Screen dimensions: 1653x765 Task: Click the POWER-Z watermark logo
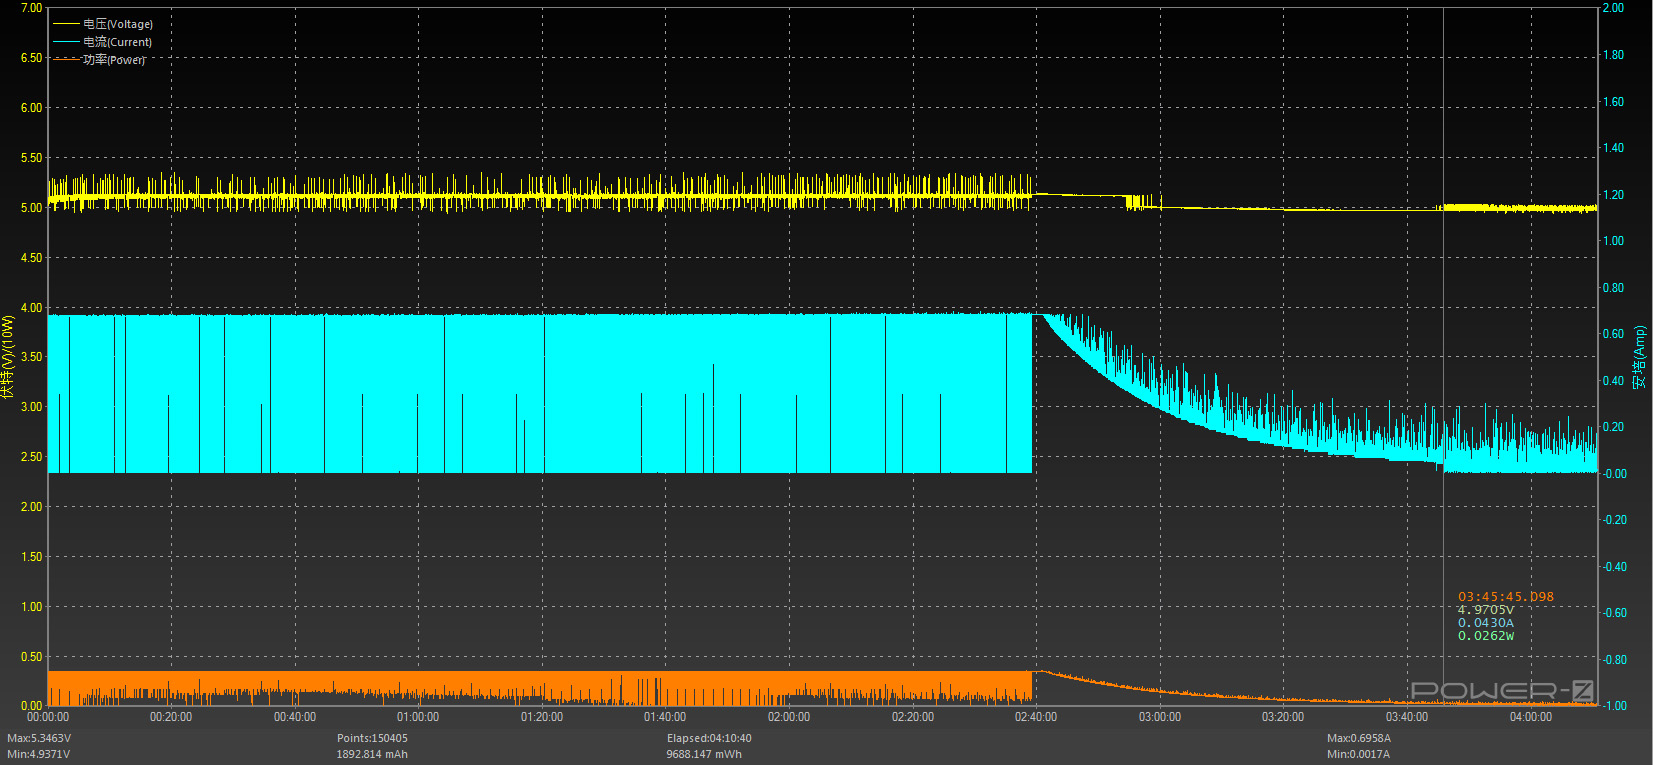click(1501, 691)
